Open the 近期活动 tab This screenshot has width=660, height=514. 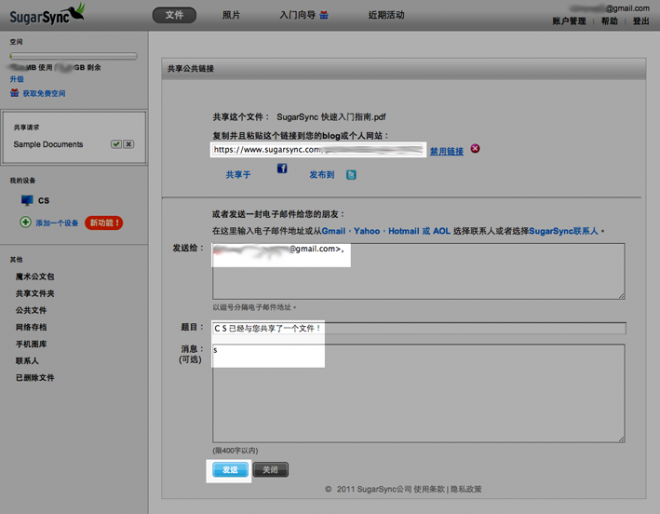click(385, 15)
